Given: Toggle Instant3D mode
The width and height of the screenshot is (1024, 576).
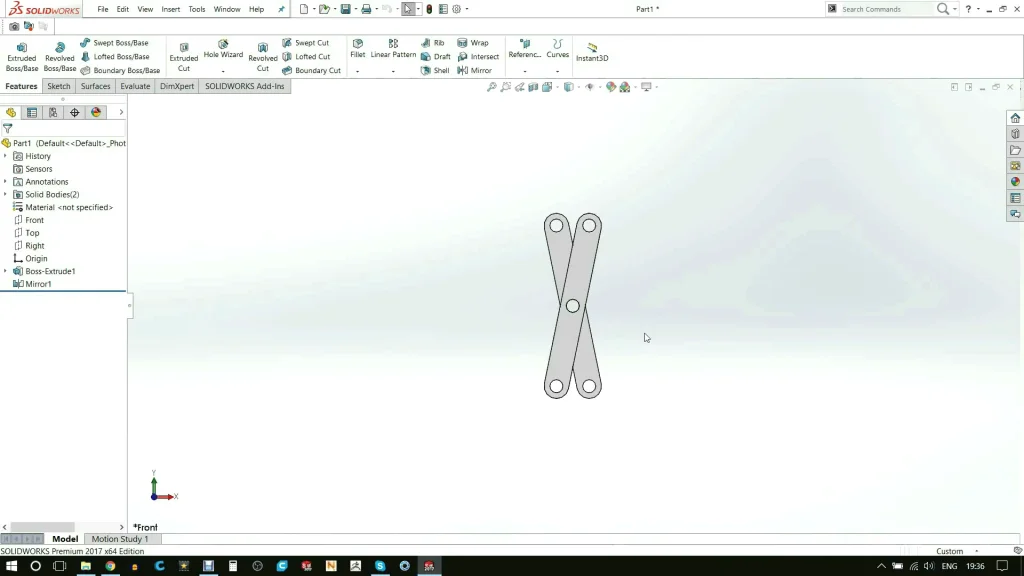Looking at the screenshot, I should click(x=592, y=52).
